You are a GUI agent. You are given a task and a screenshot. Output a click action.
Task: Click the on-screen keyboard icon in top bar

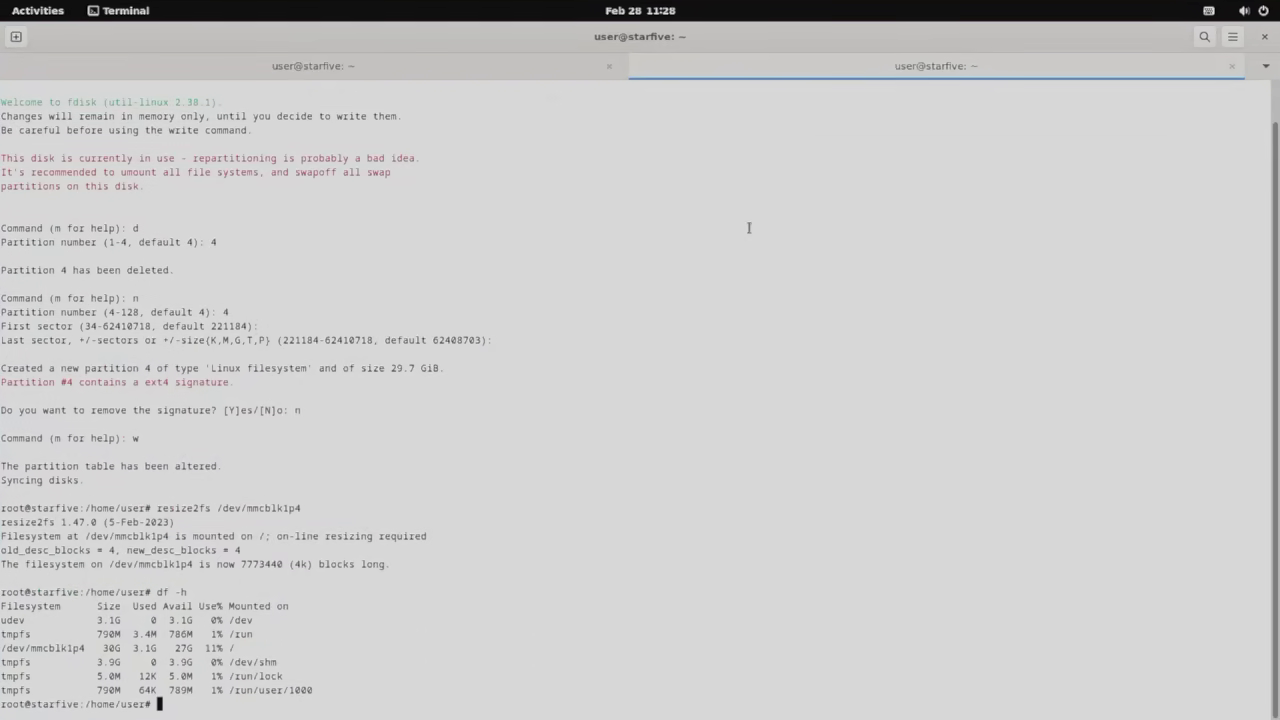(x=1208, y=11)
